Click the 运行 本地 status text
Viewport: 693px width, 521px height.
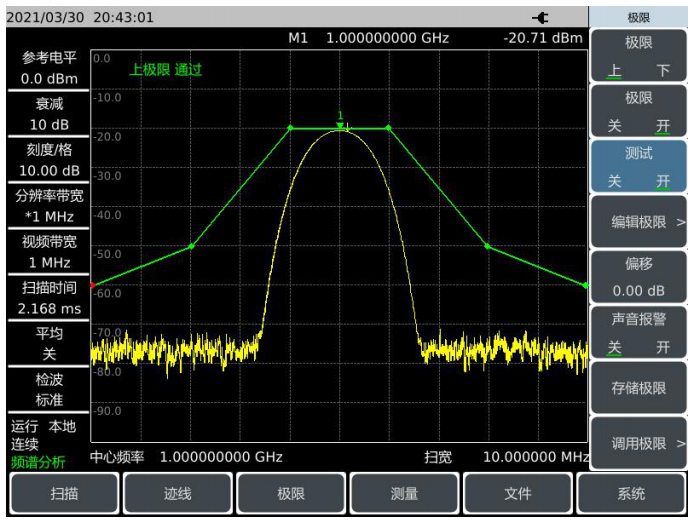point(43,426)
